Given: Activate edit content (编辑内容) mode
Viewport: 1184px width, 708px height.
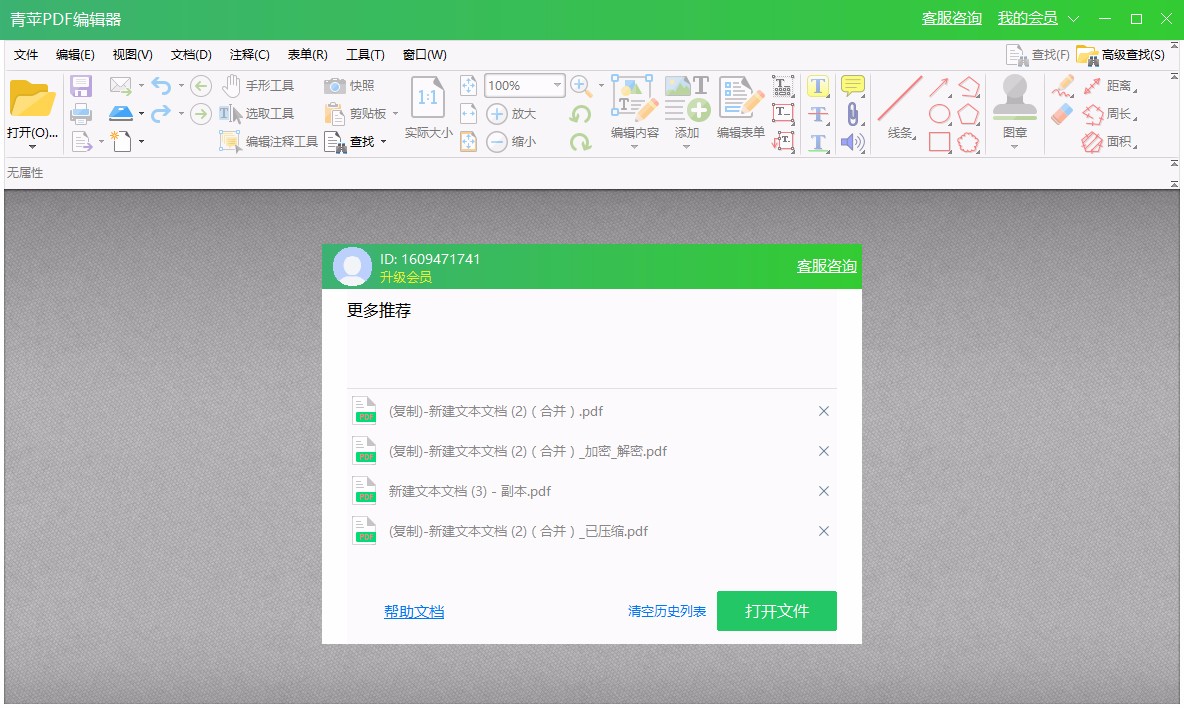Looking at the screenshot, I should point(633,110).
